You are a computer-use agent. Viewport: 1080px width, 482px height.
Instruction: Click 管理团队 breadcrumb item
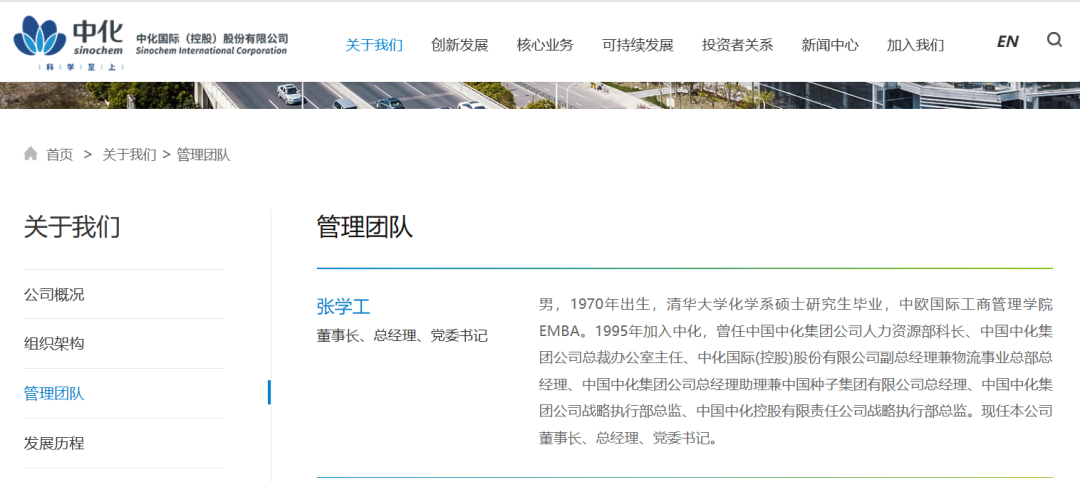(x=203, y=155)
